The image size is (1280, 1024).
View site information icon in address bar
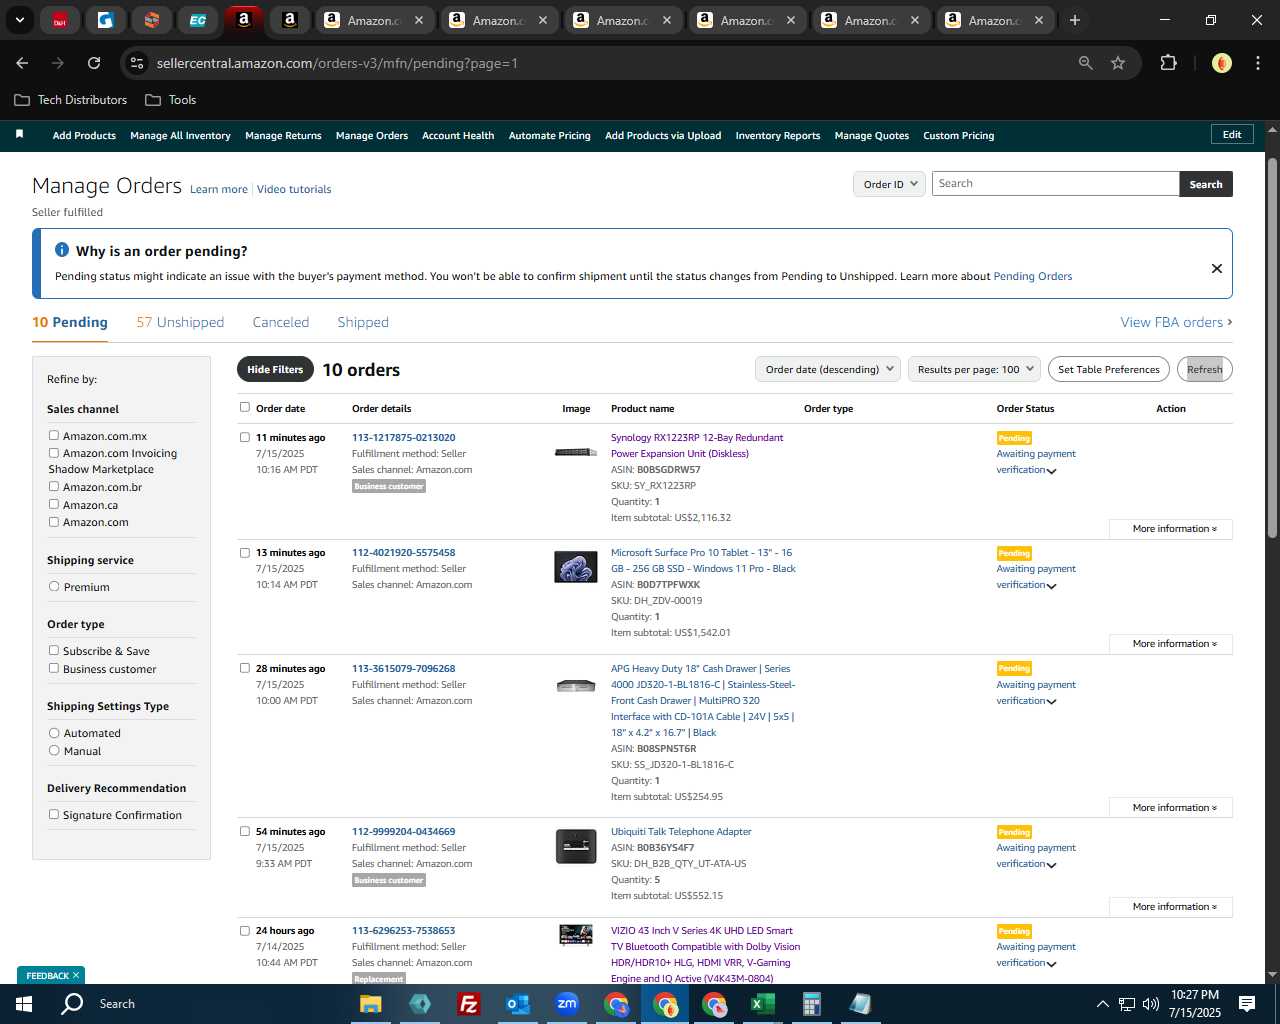[x=137, y=63]
